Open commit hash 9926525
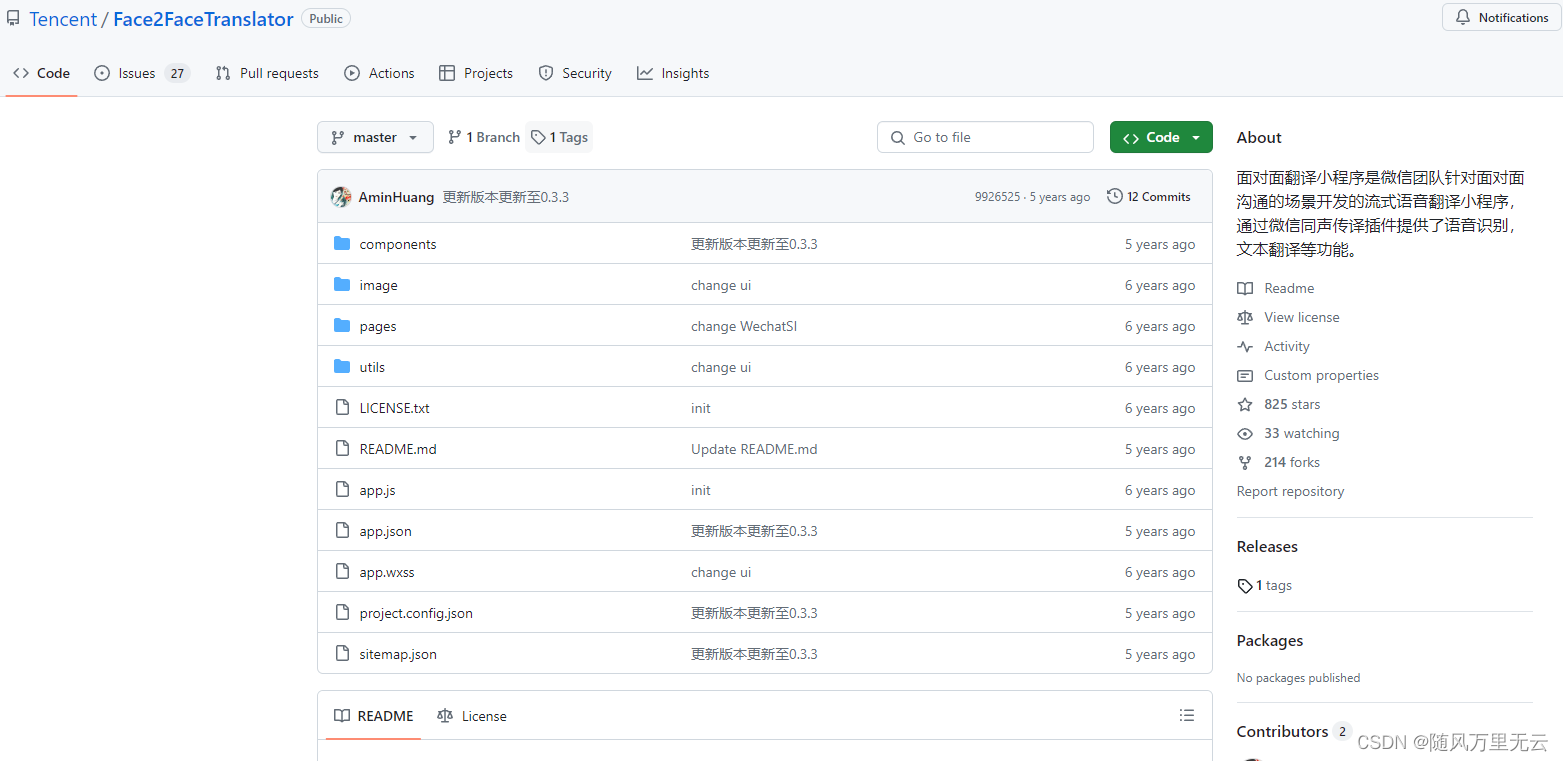 coord(997,197)
